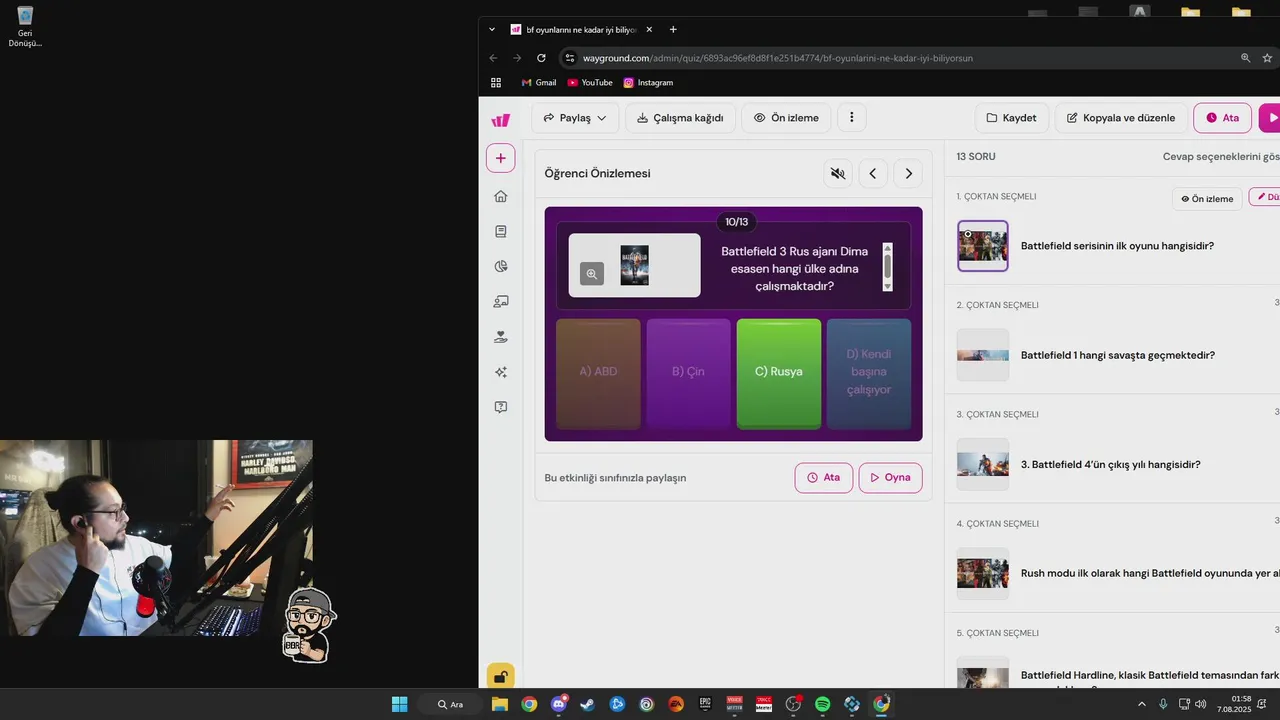Click the '13 SORU' label
This screenshot has height=720, width=1280.
(976, 157)
